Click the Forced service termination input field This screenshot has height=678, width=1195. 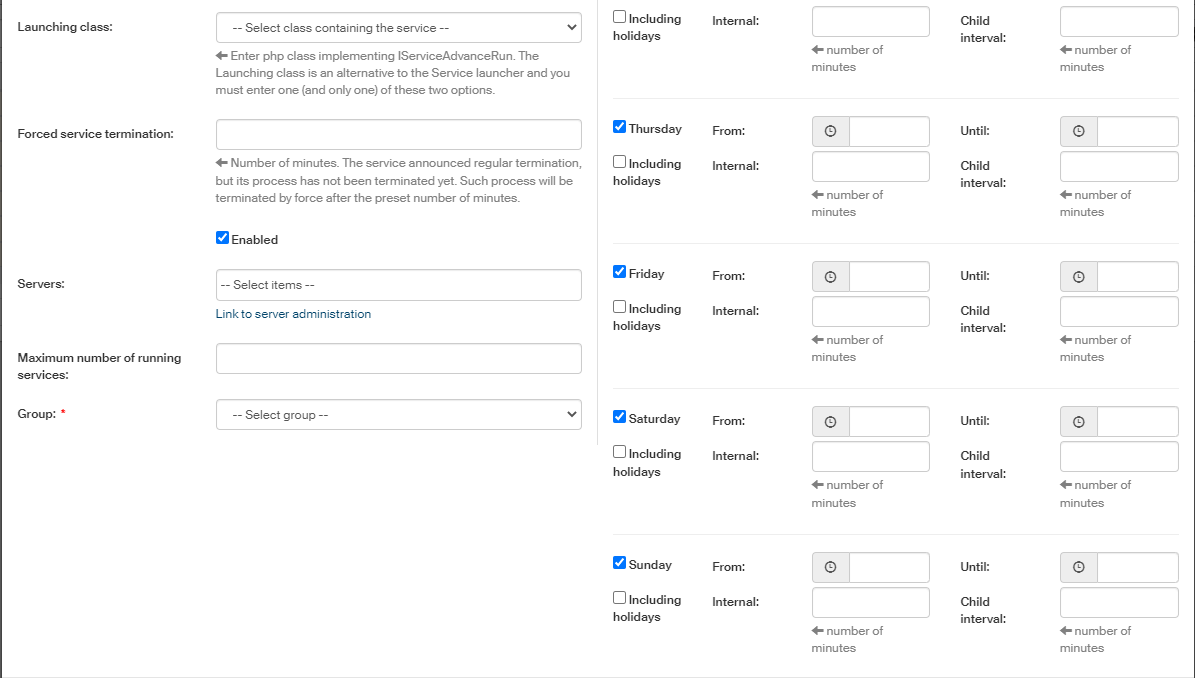(x=398, y=135)
